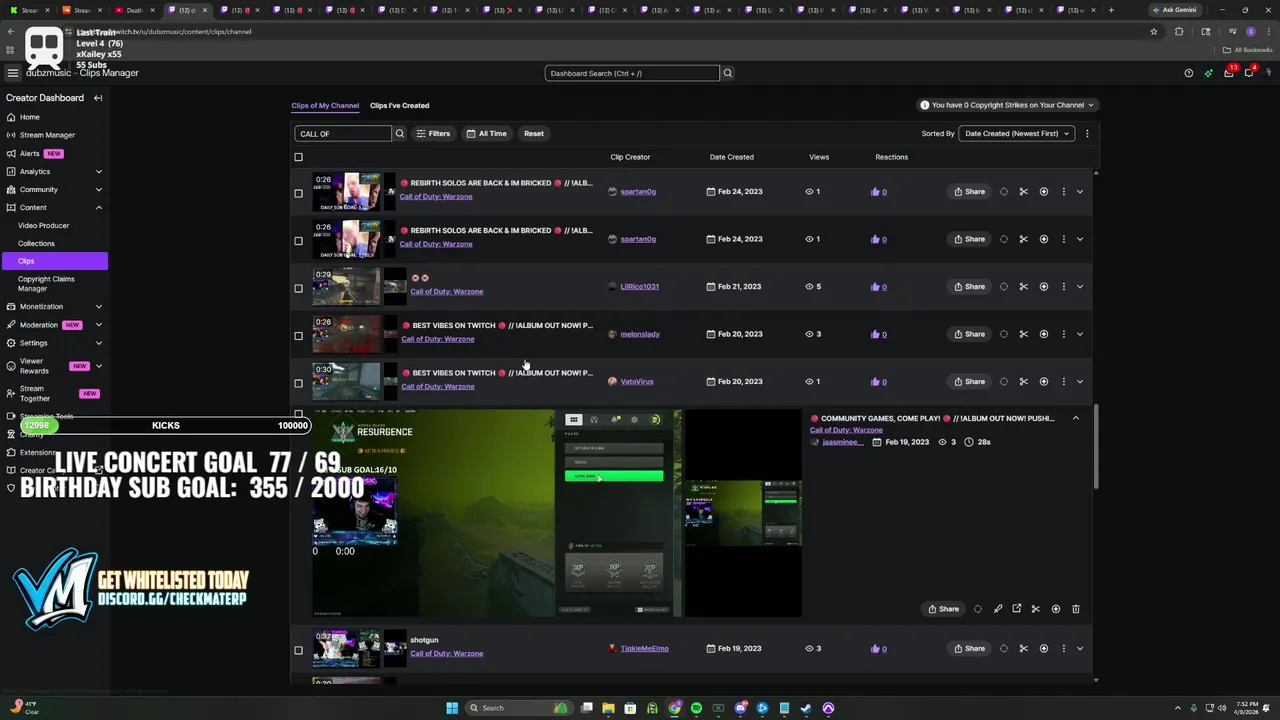The height and width of the screenshot is (720, 1280).
Task: Click the Home icon in sidebar
Action: click(11, 117)
